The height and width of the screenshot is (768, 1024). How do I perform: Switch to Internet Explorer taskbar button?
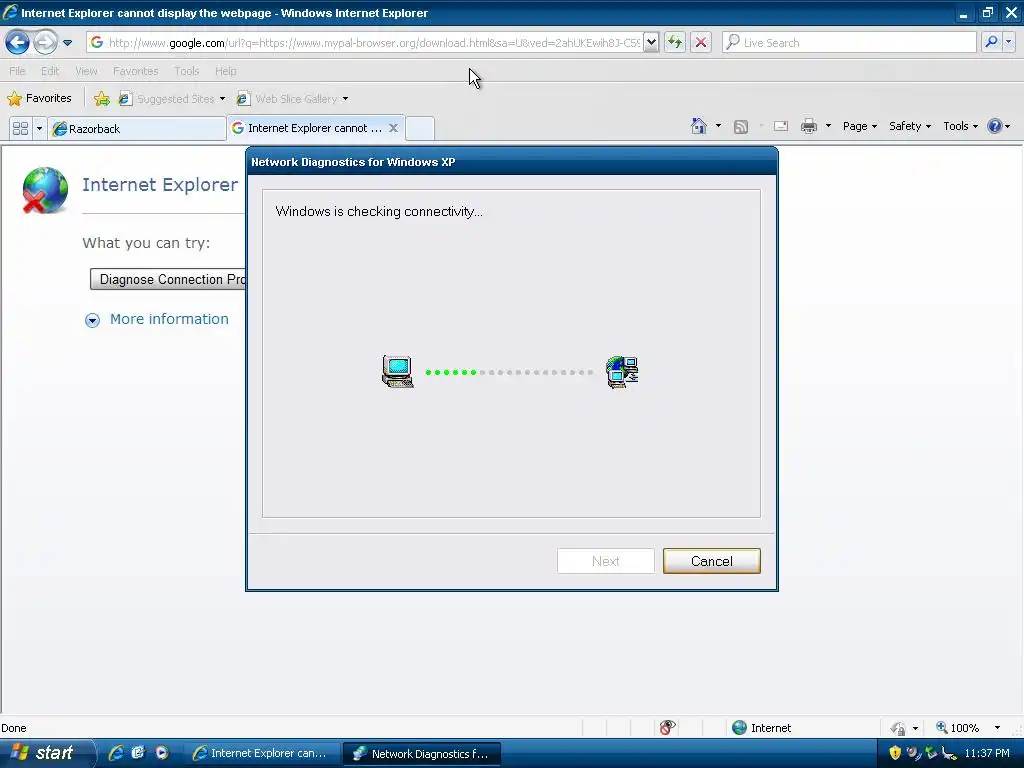point(261,753)
